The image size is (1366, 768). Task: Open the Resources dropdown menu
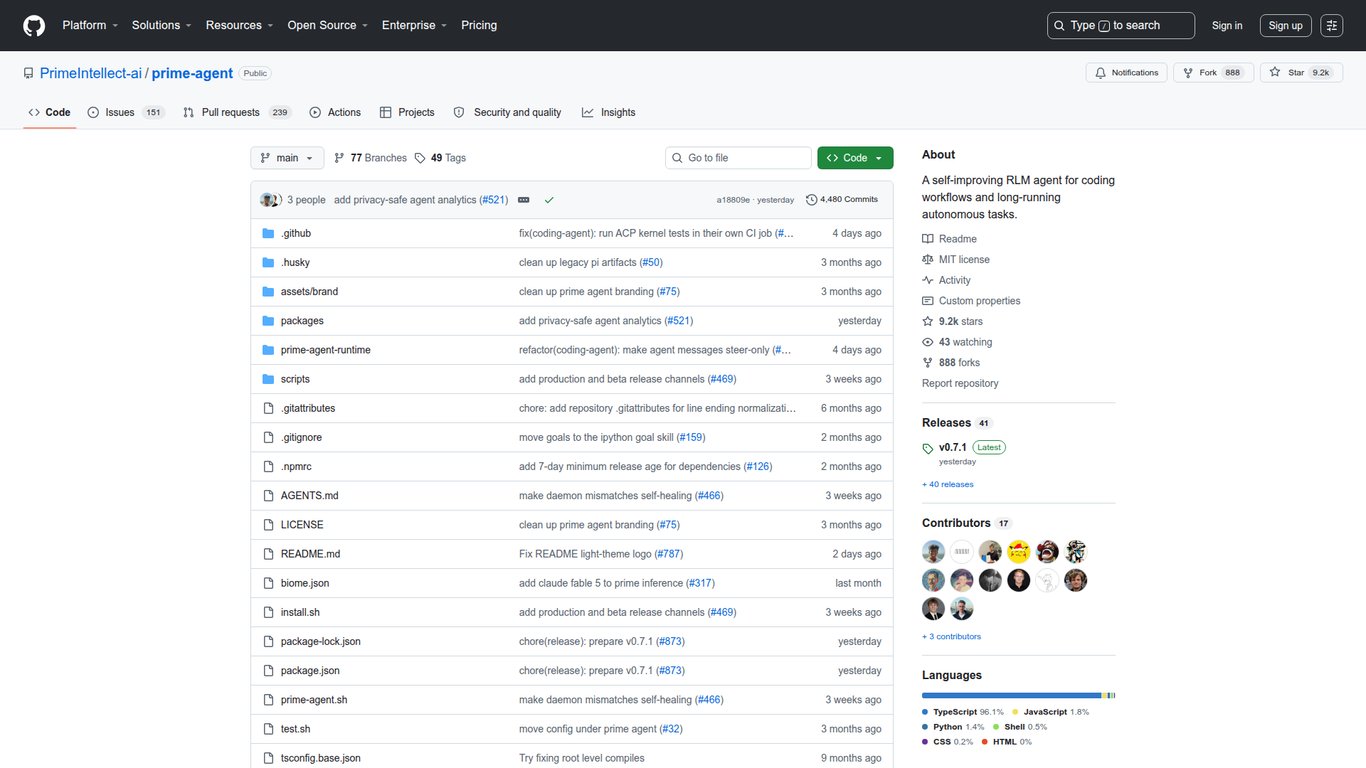[x=240, y=25]
